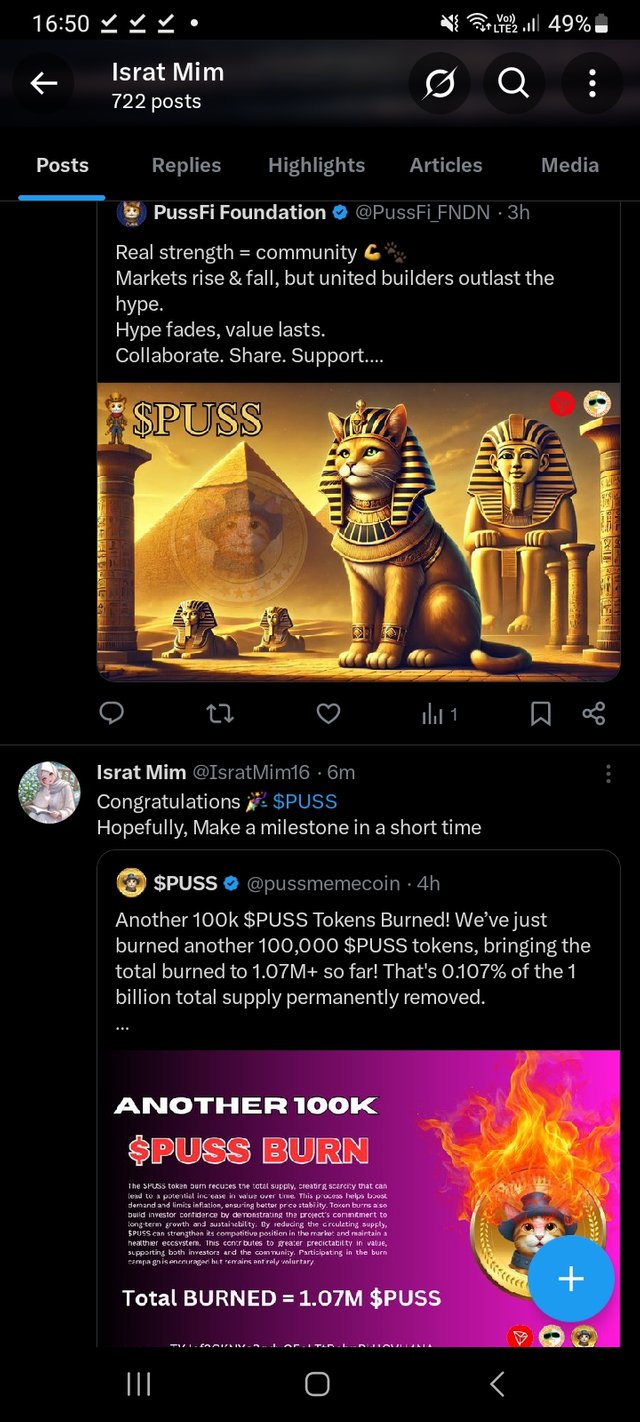Screen dimensions: 640x1422
Task: Tap the back arrow button
Action: coord(43,85)
